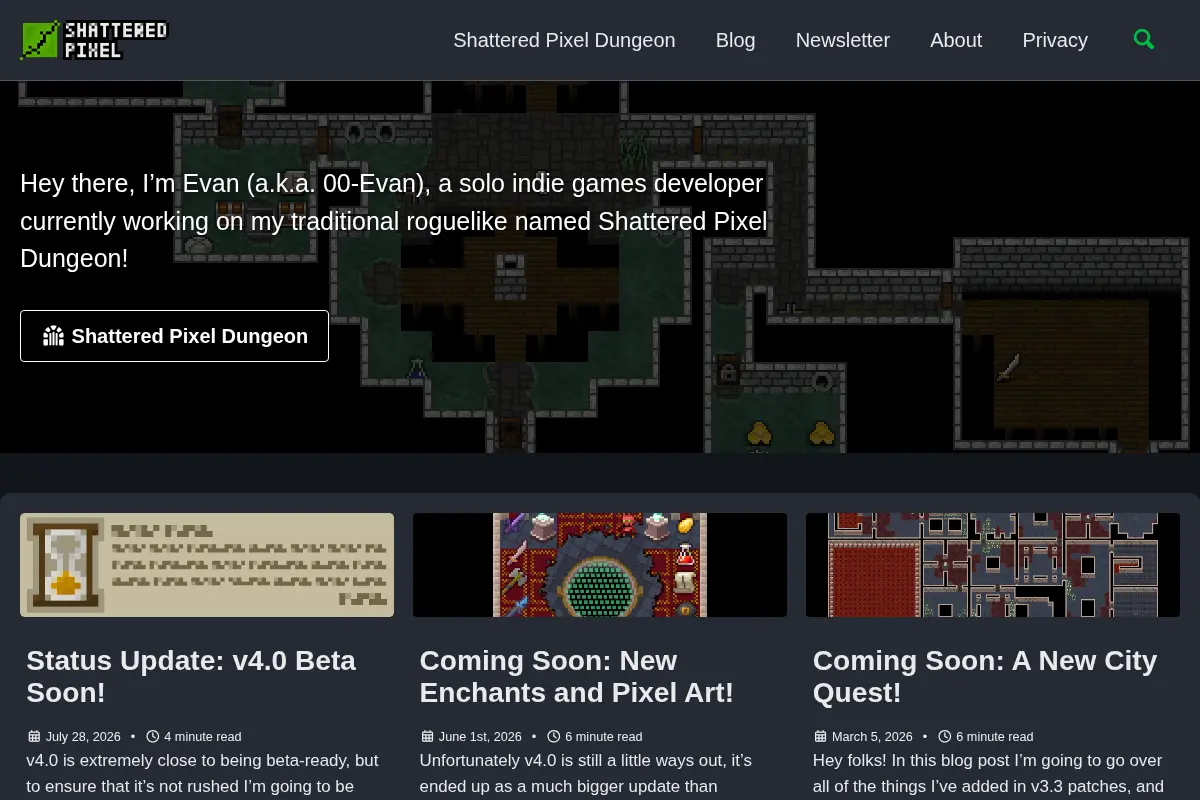Screen dimensions: 1200x800
Task: Open post Coming Soon: New Enchants and Pixel Art!
Action: coord(577,676)
